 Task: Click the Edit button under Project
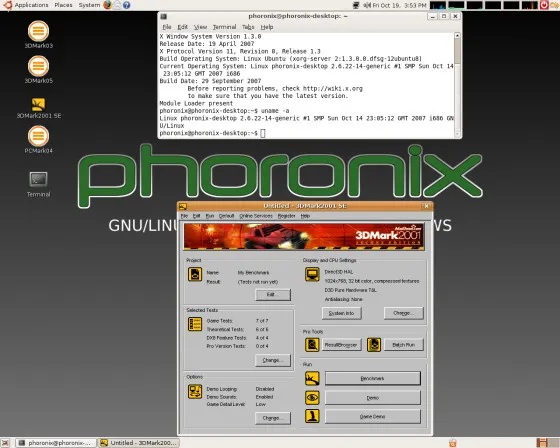pos(273,294)
